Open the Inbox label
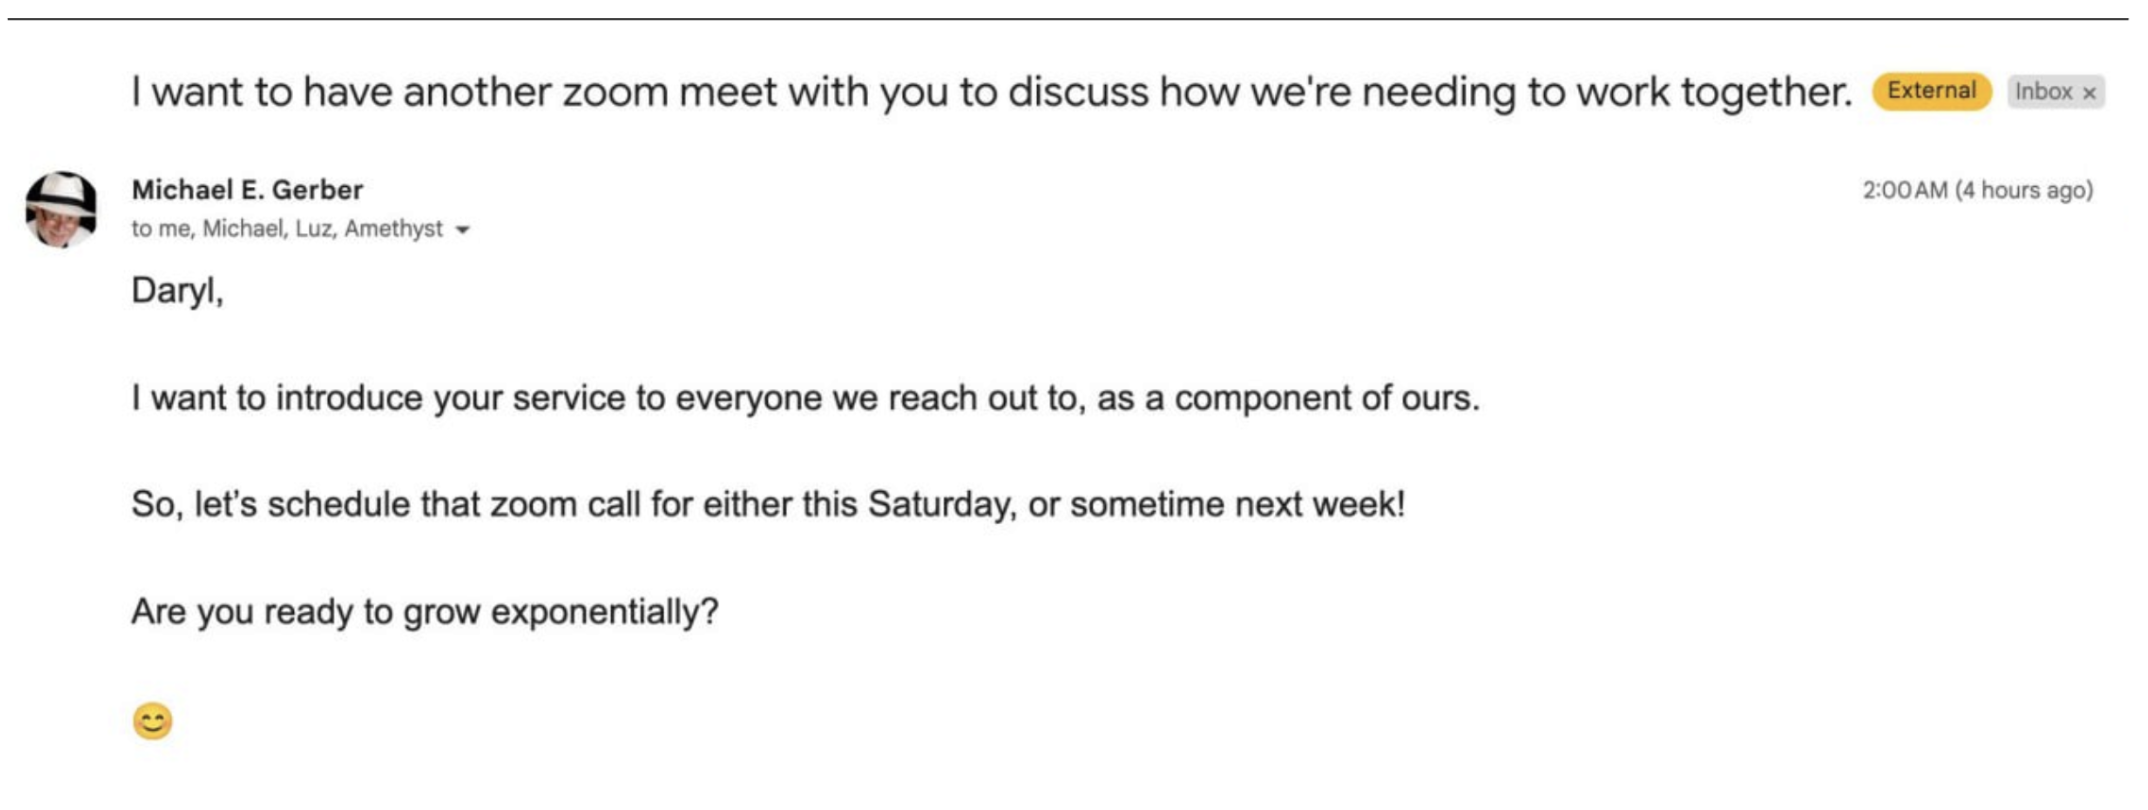This screenshot has height=810, width=2148. coord(2043,92)
